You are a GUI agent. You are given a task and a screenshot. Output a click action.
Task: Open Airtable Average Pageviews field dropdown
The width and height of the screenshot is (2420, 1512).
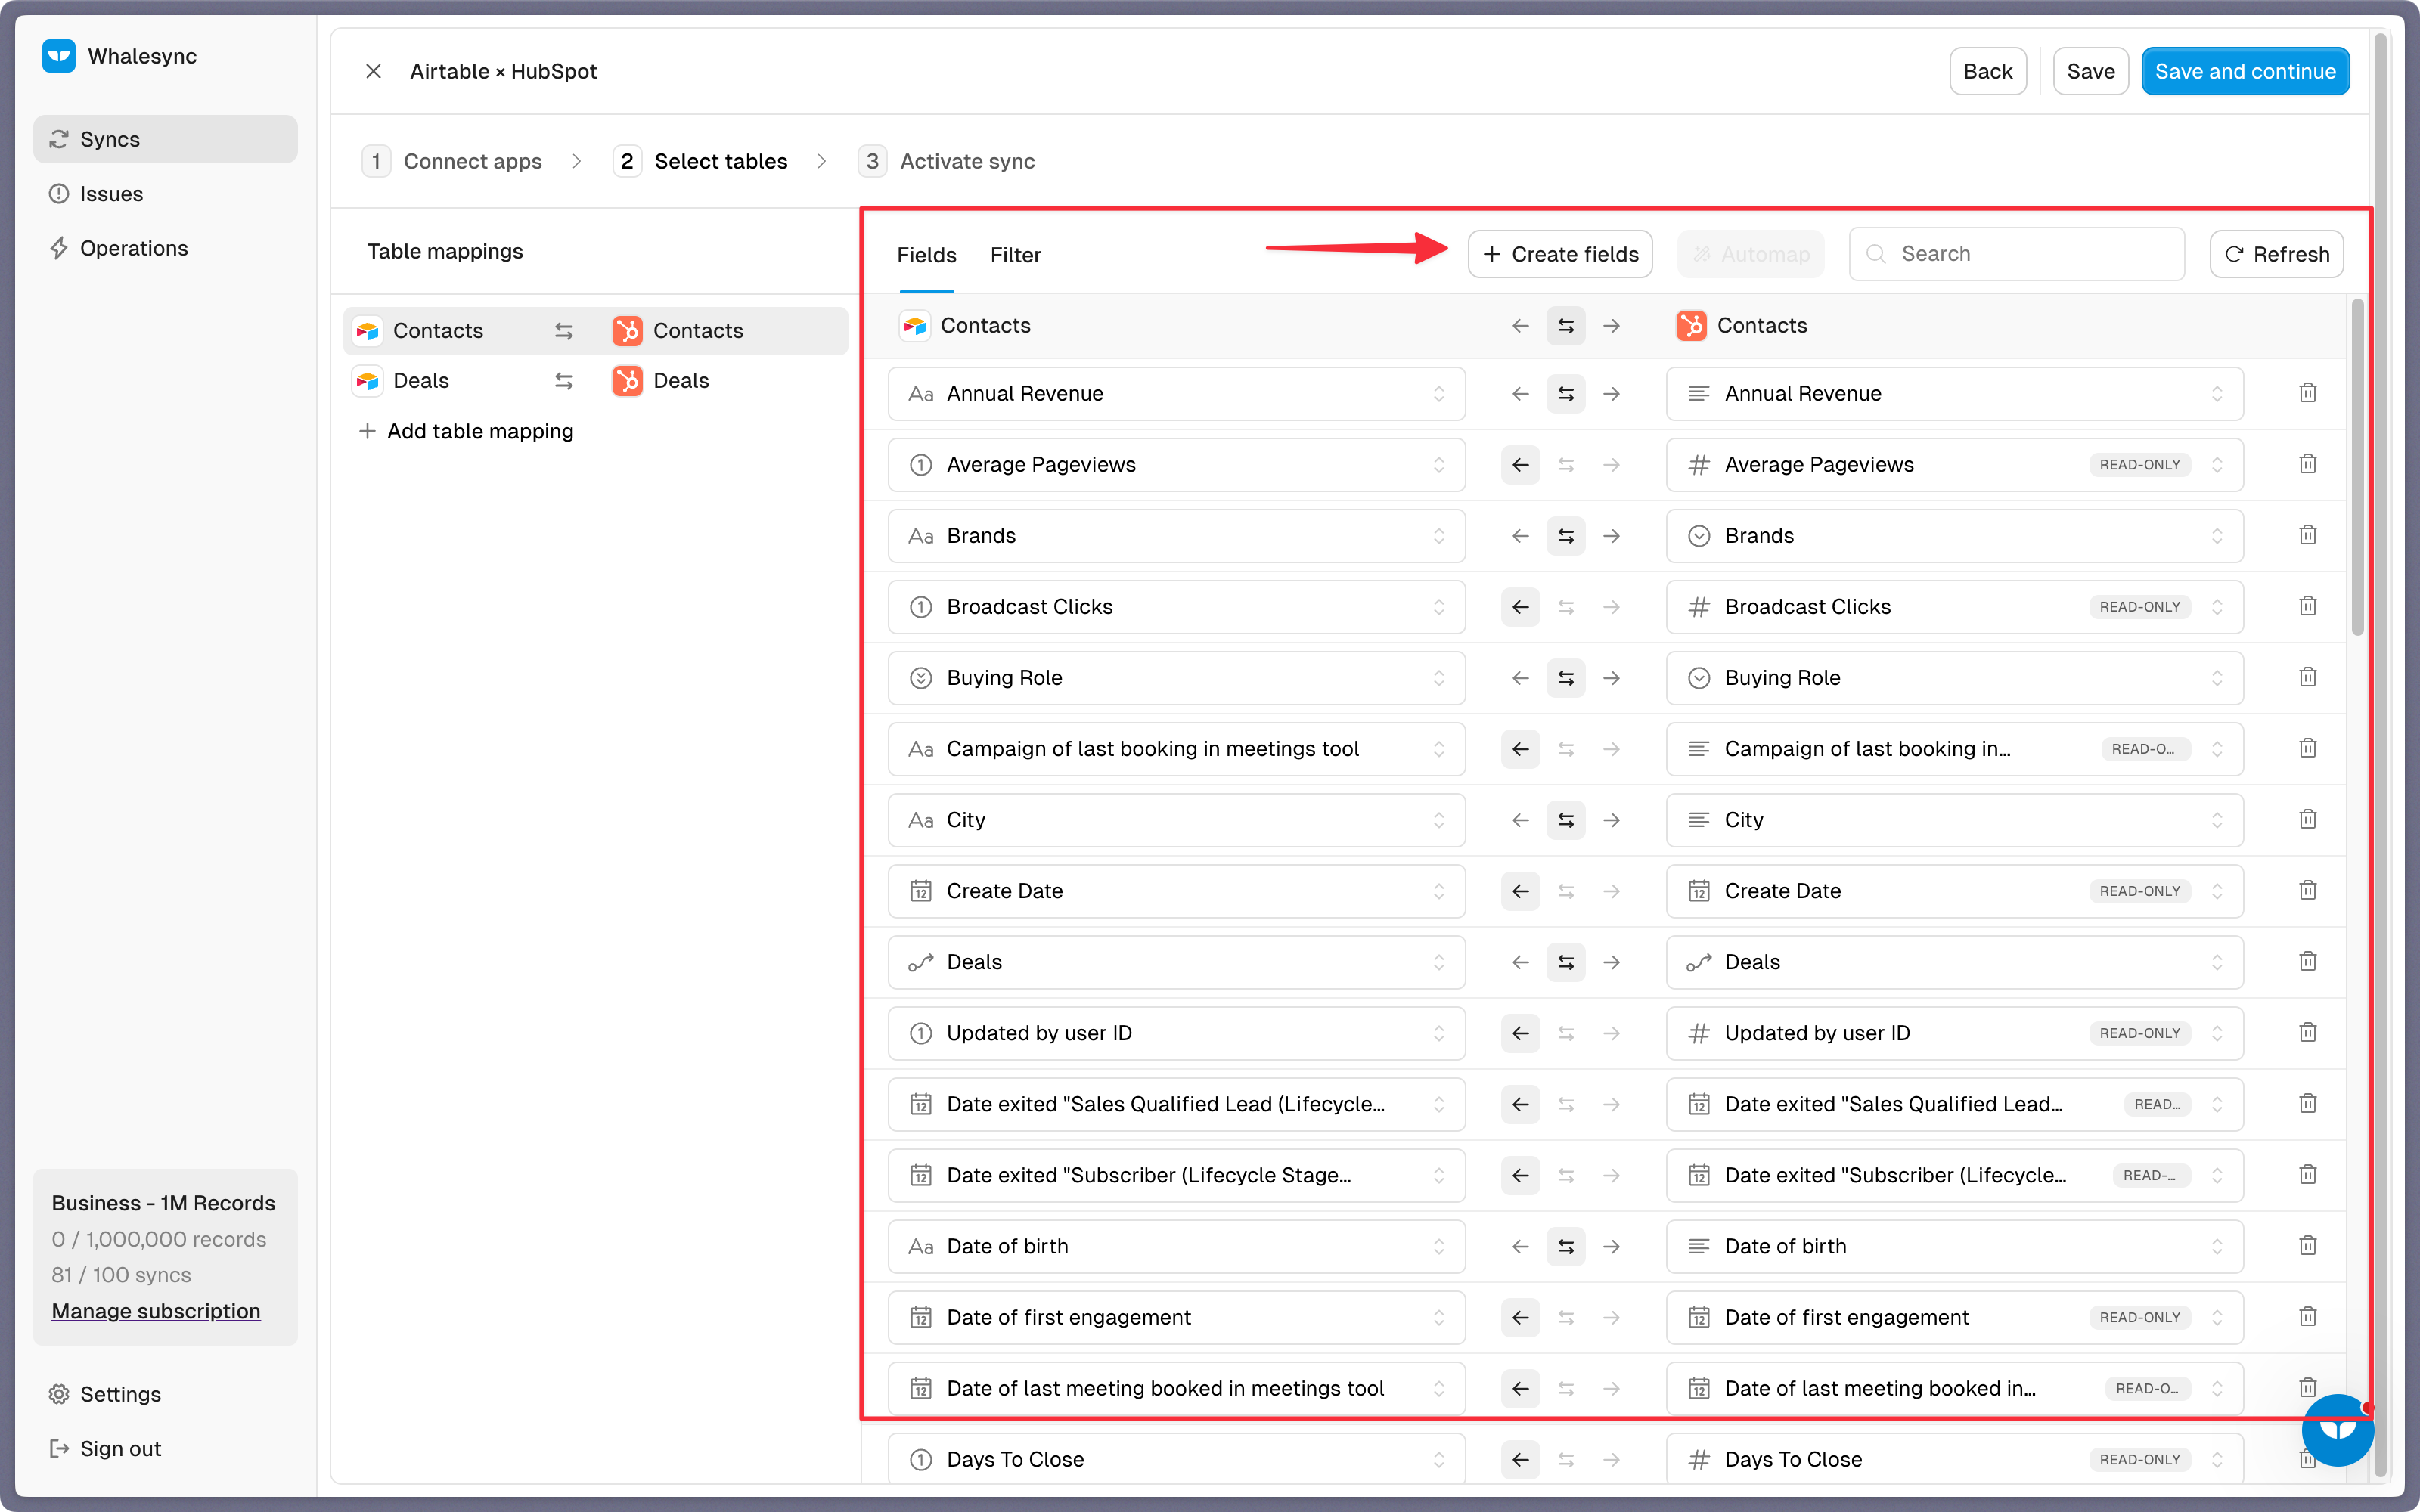coord(1176,465)
